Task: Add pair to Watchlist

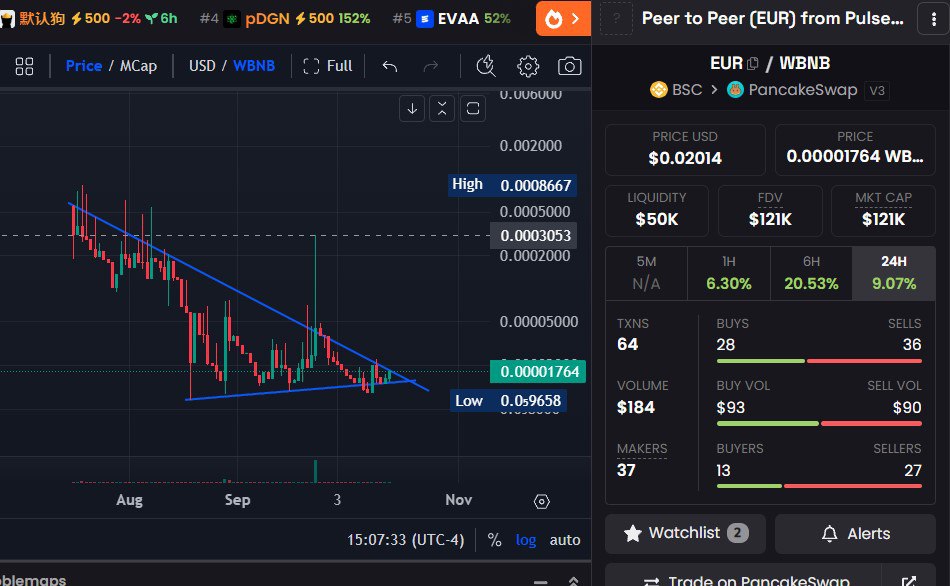Action: [685, 533]
